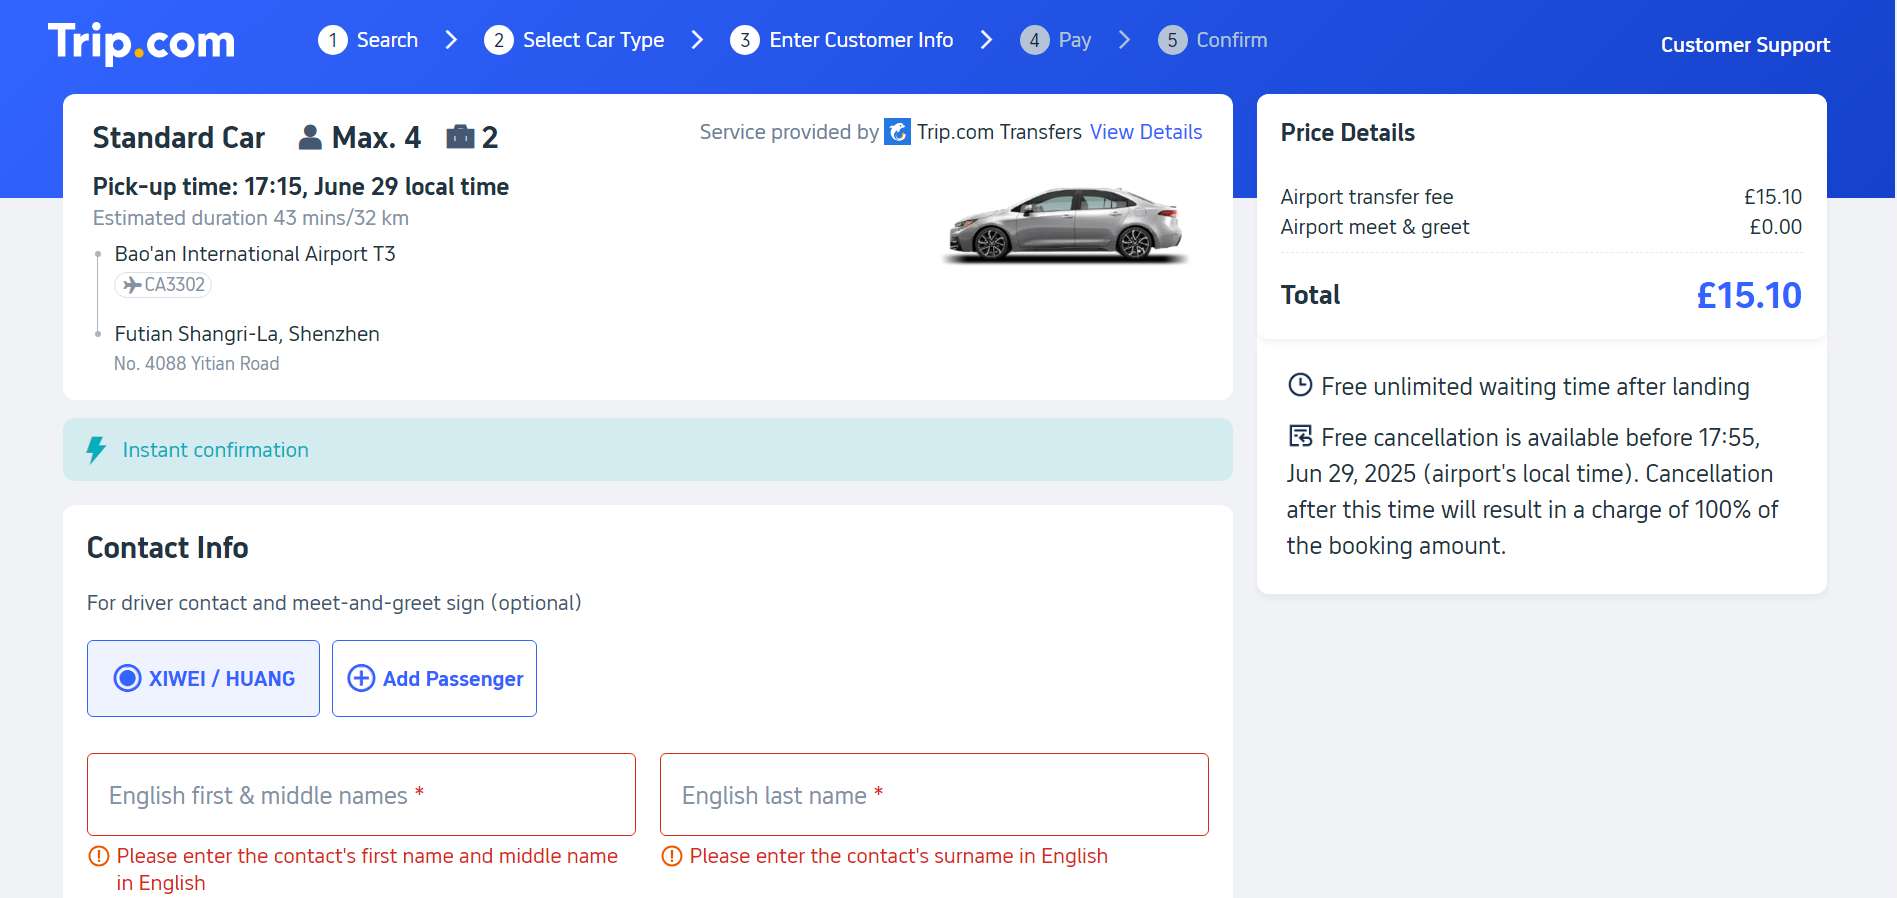1897x898 pixels.
Task: Select the XIWEI / HUANG passenger radio
Action: (203, 678)
